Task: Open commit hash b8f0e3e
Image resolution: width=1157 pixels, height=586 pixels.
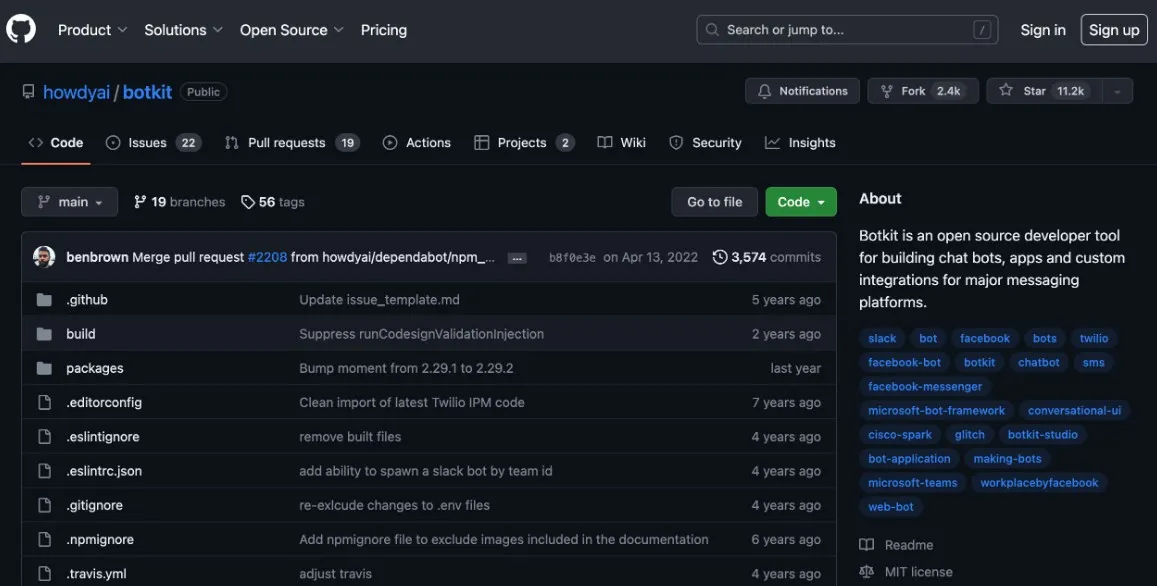Action: tap(572, 258)
